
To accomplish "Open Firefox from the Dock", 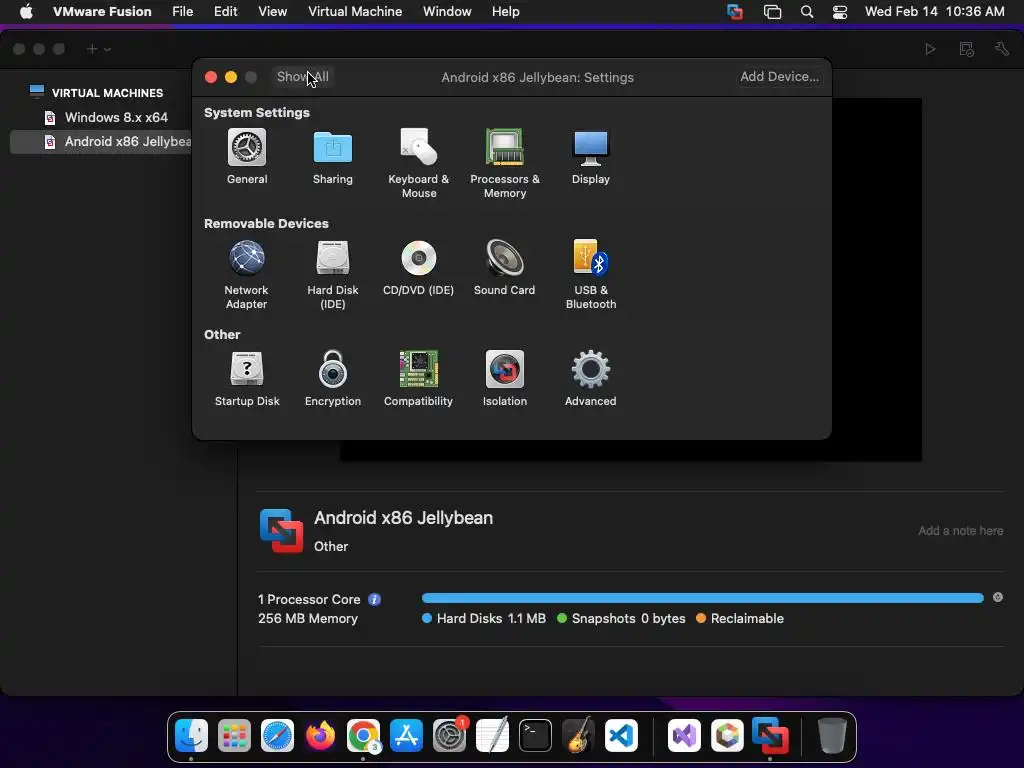I will (x=320, y=736).
